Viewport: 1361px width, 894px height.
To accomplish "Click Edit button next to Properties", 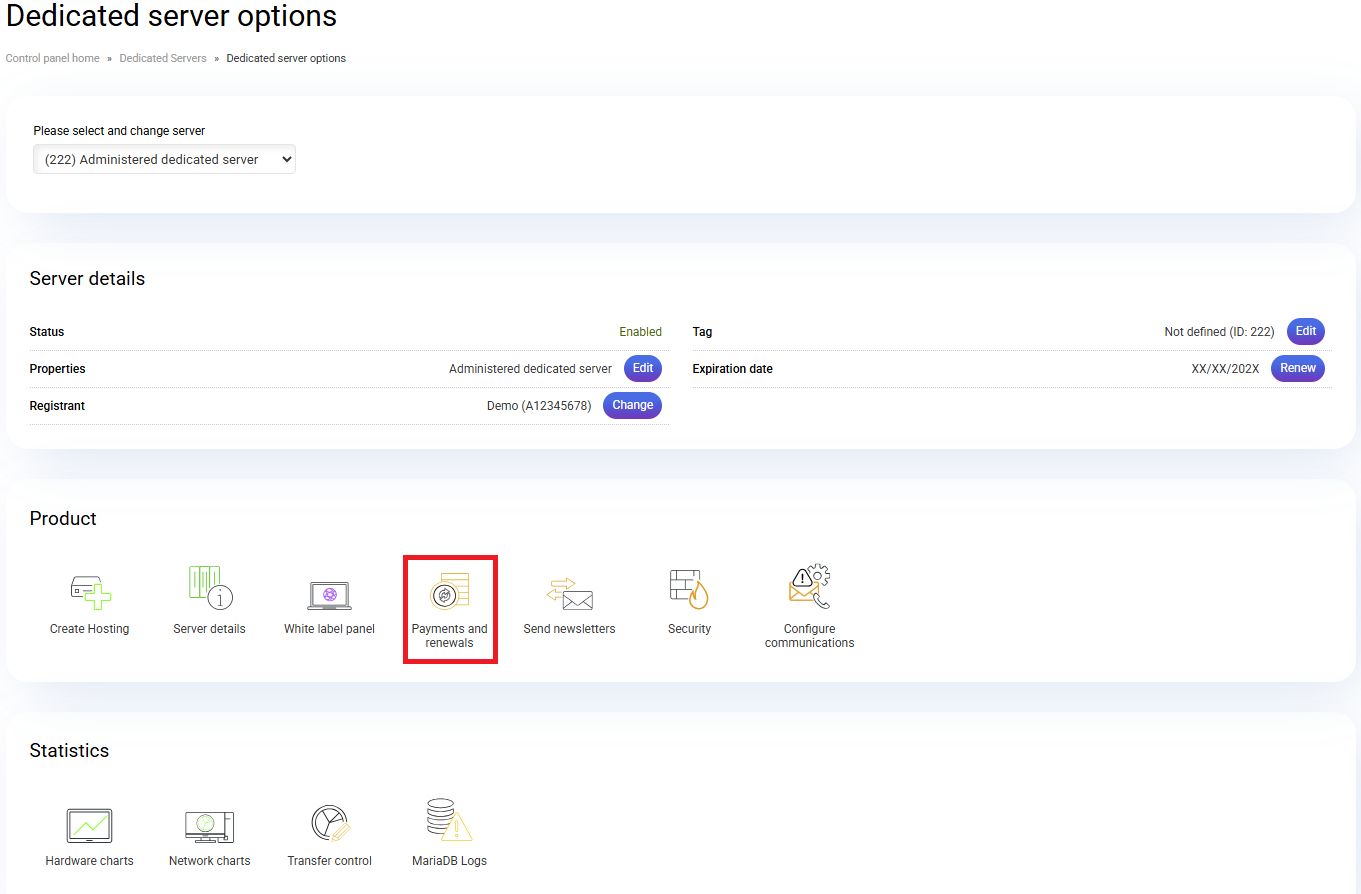I will [643, 368].
